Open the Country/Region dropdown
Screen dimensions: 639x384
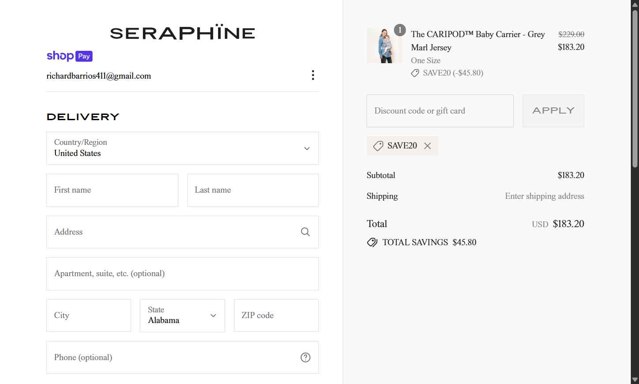pyautogui.click(x=183, y=148)
